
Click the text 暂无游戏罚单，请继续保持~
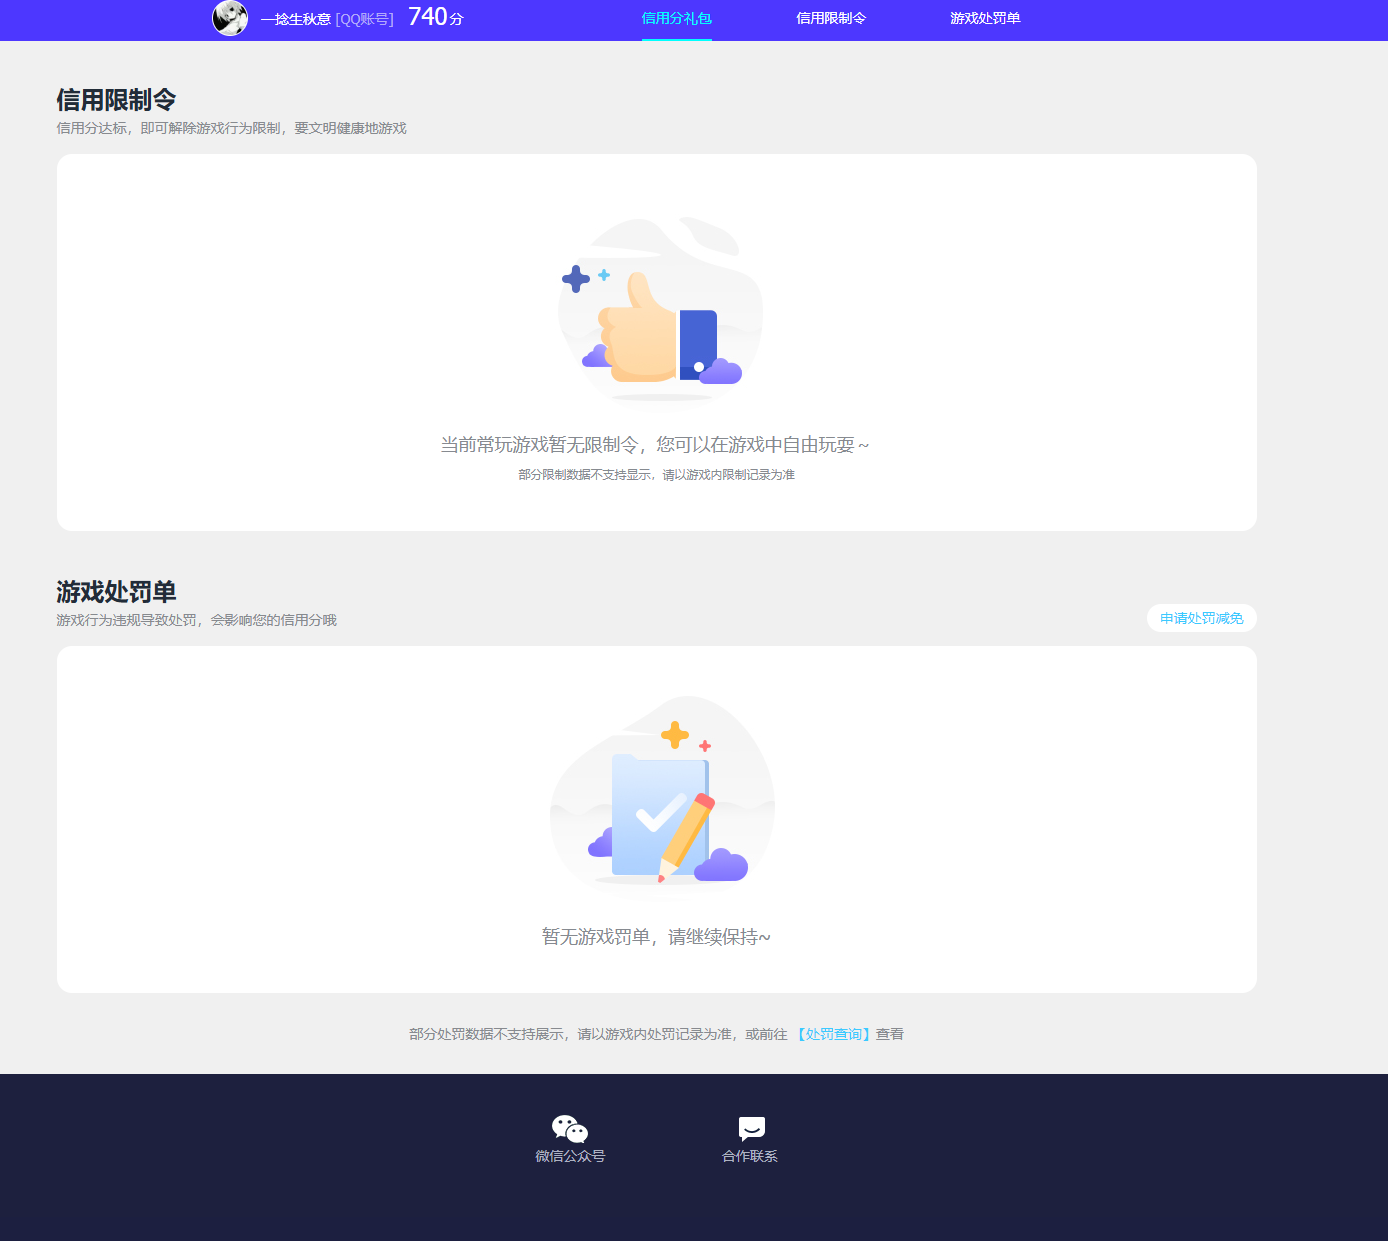pos(656,937)
